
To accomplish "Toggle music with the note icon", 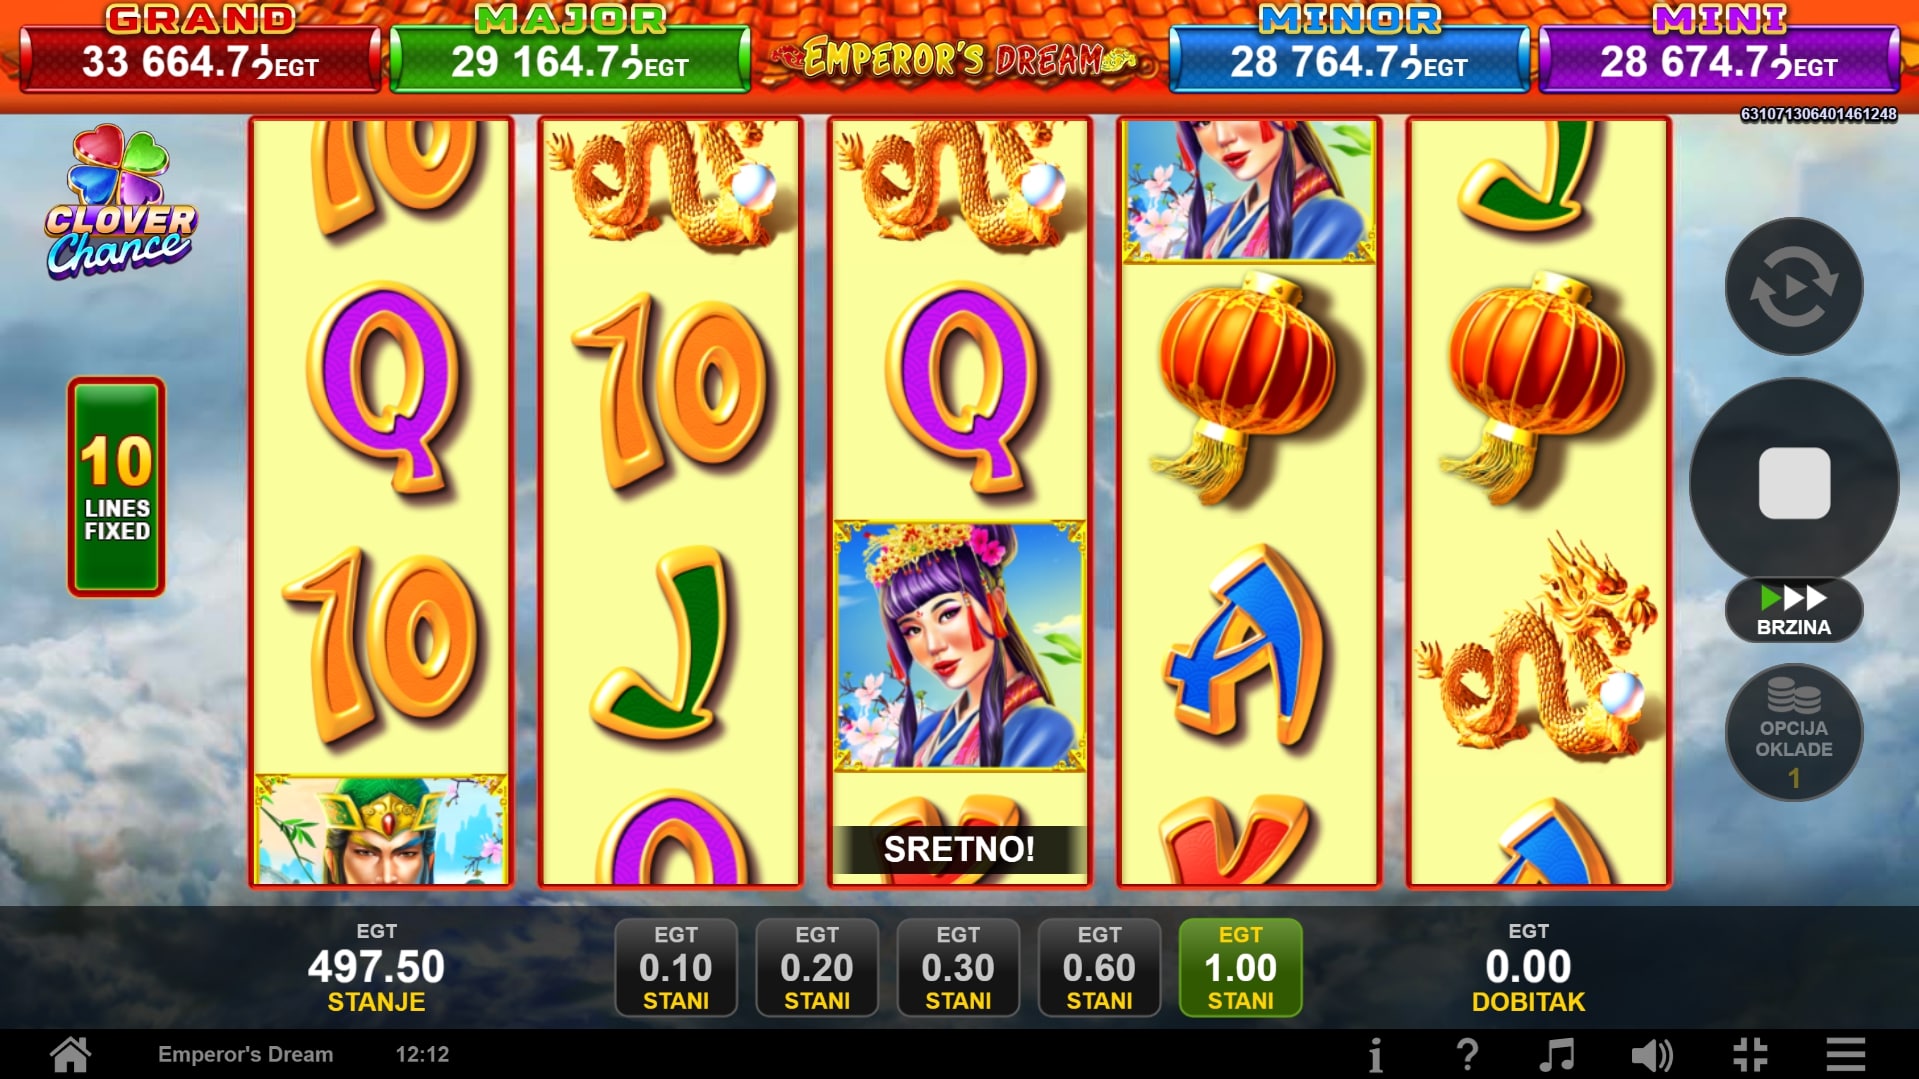I will coord(1557,1054).
